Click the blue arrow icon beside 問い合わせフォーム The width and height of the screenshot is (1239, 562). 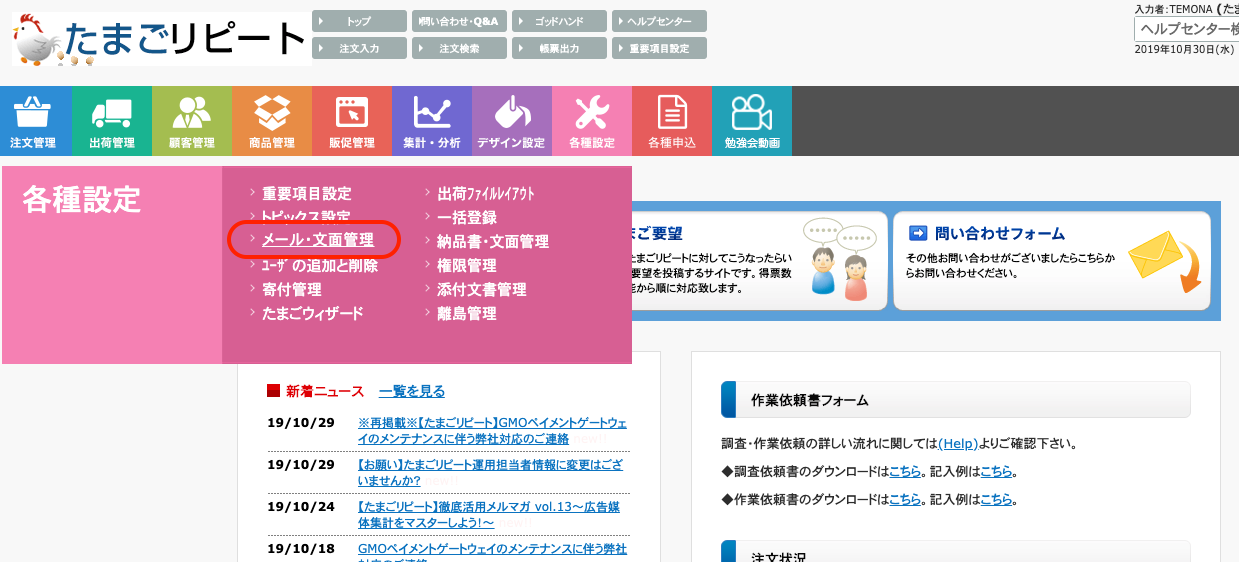click(918, 234)
